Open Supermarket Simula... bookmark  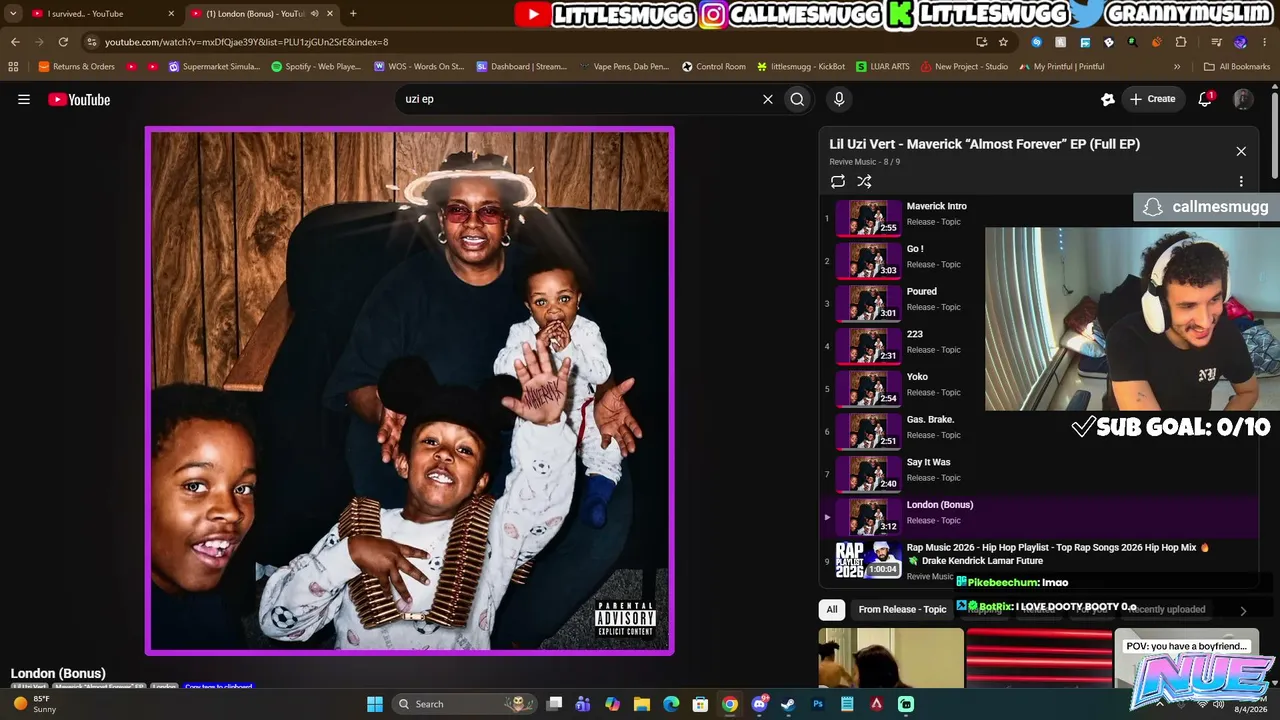[x=214, y=67]
